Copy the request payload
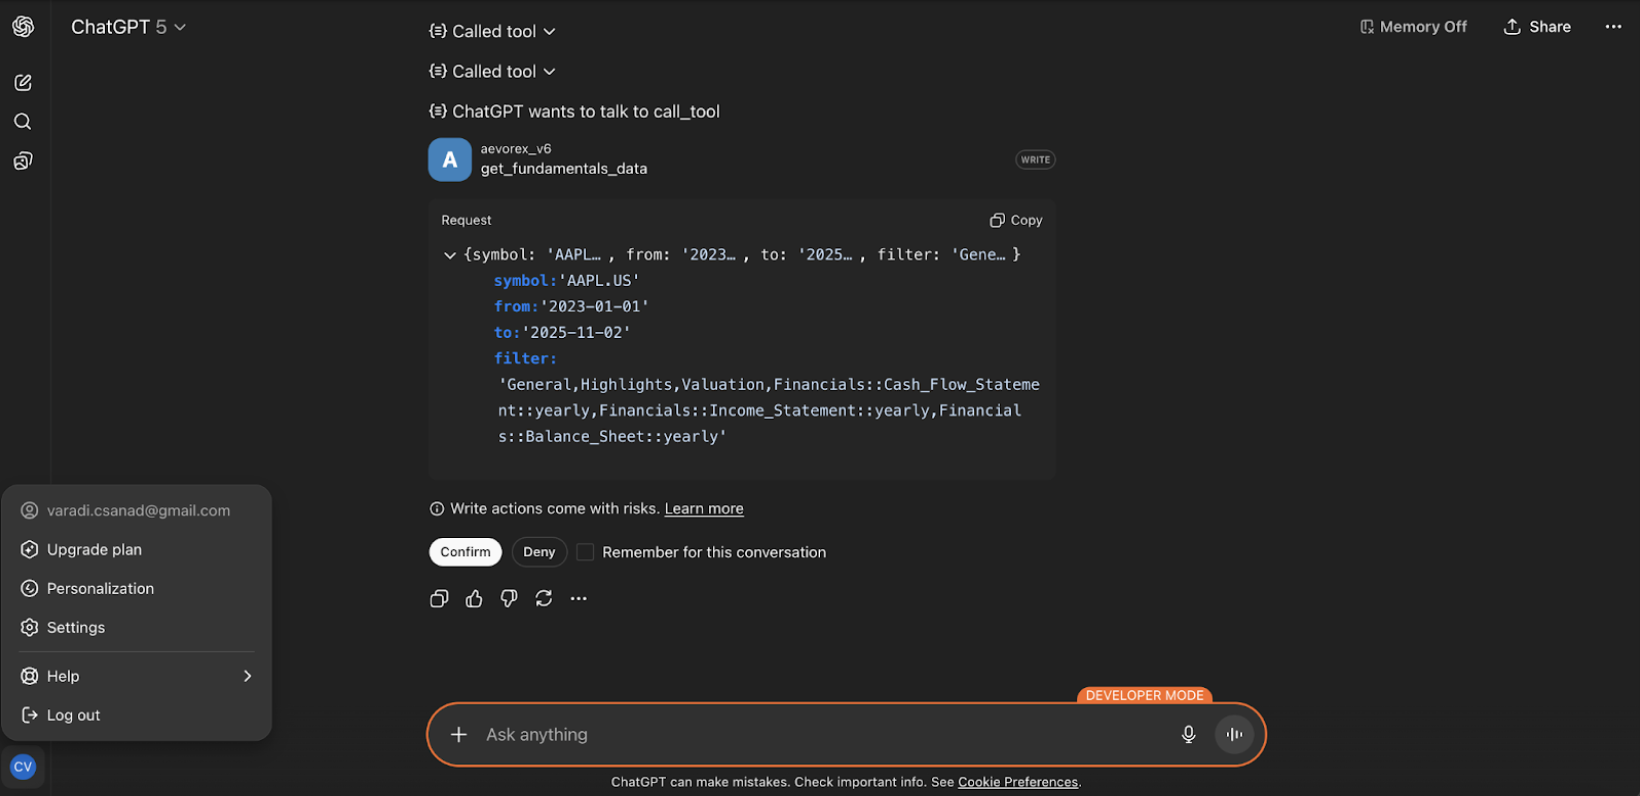This screenshot has height=796, width=1640. tap(1016, 220)
